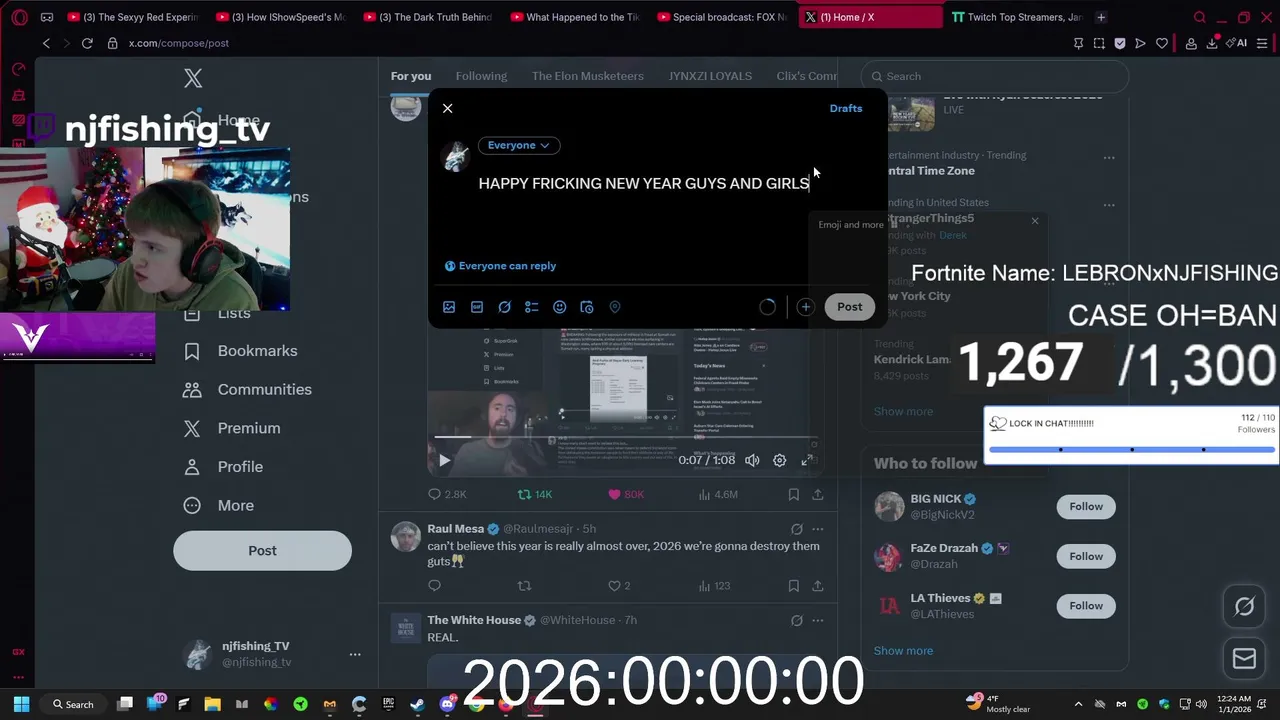The height and width of the screenshot is (720, 1280).
Task: Click the tweet text field
Action: 644,184
